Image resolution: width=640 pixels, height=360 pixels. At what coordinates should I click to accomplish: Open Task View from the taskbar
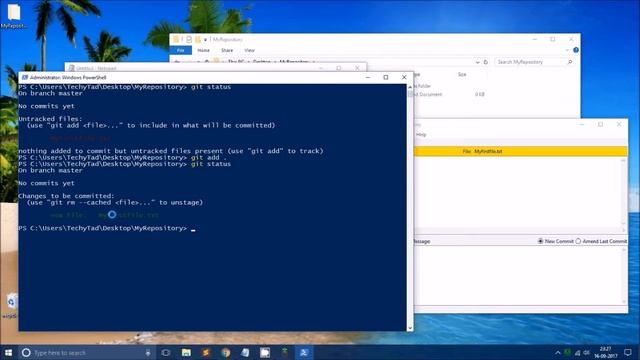tap(165, 353)
